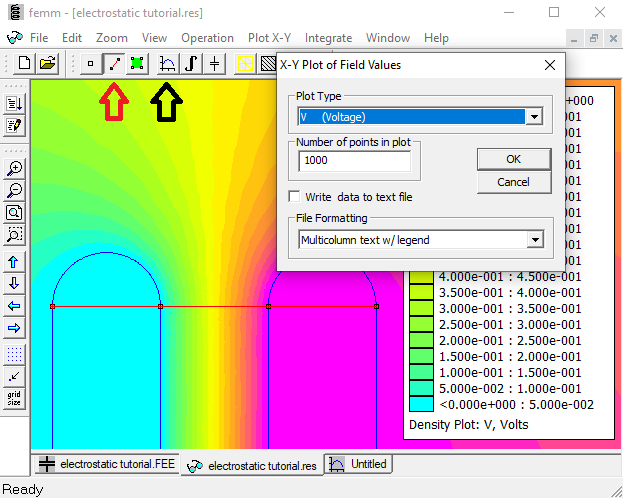Select the green area block mode tool
623x498 pixels.
(x=136, y=63)
